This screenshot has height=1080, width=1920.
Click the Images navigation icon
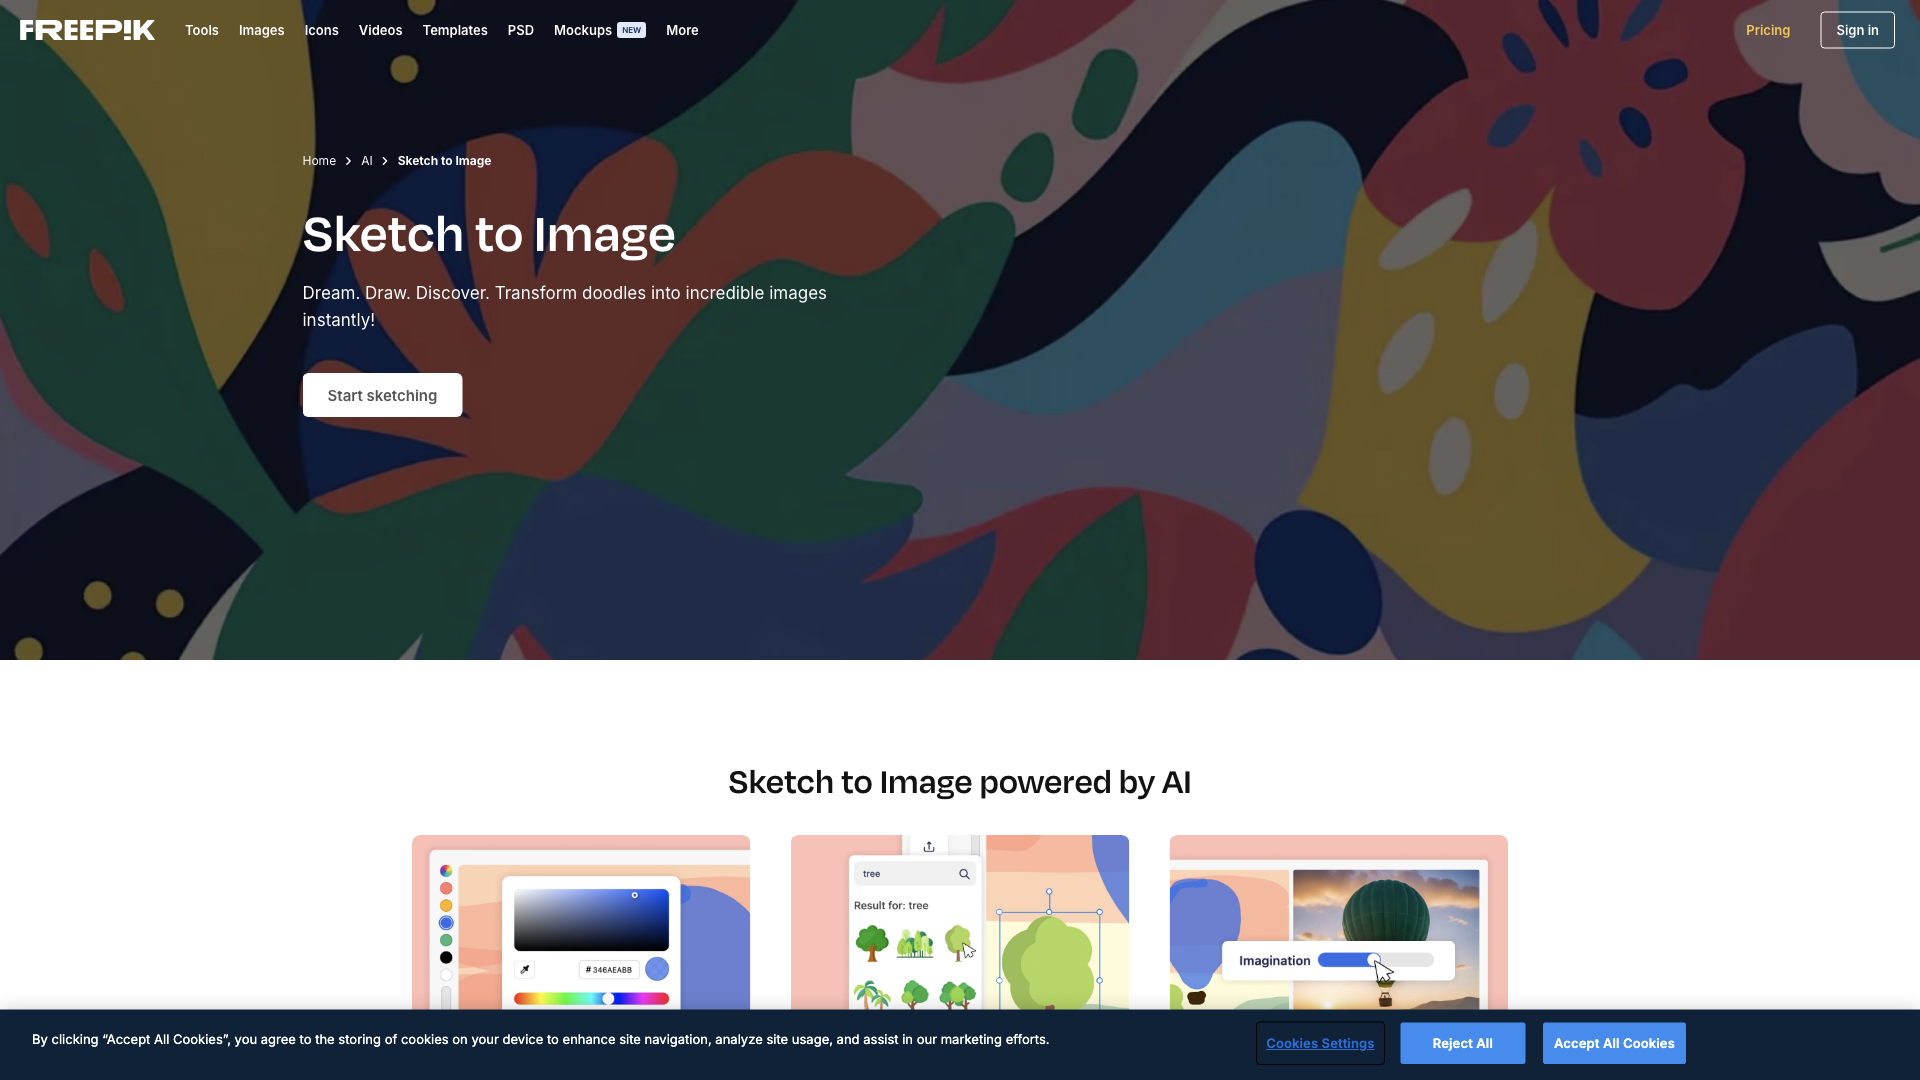click(x=261, y=29)
